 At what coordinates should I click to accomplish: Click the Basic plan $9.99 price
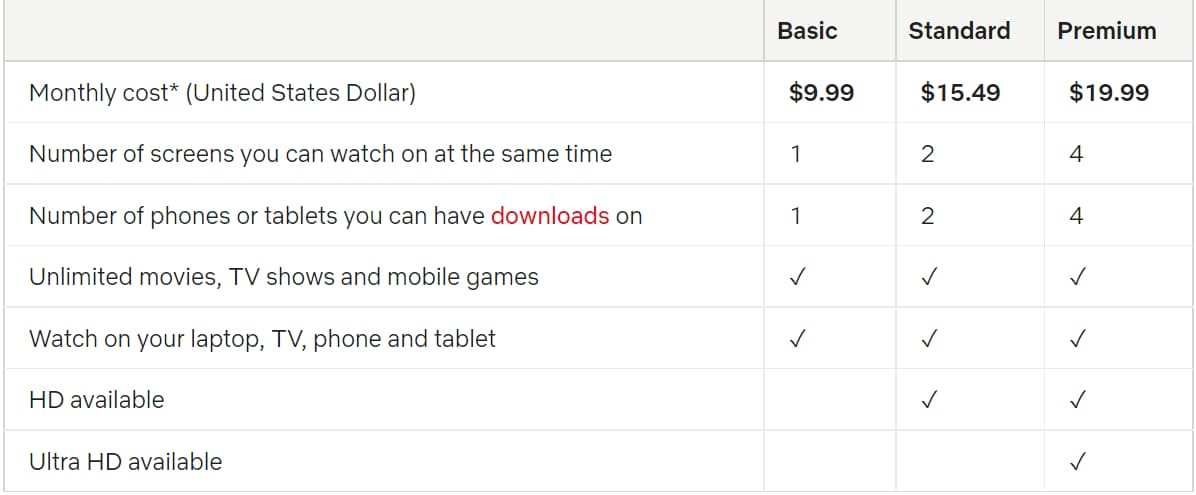pyautogui.click(x=821, y=93)
